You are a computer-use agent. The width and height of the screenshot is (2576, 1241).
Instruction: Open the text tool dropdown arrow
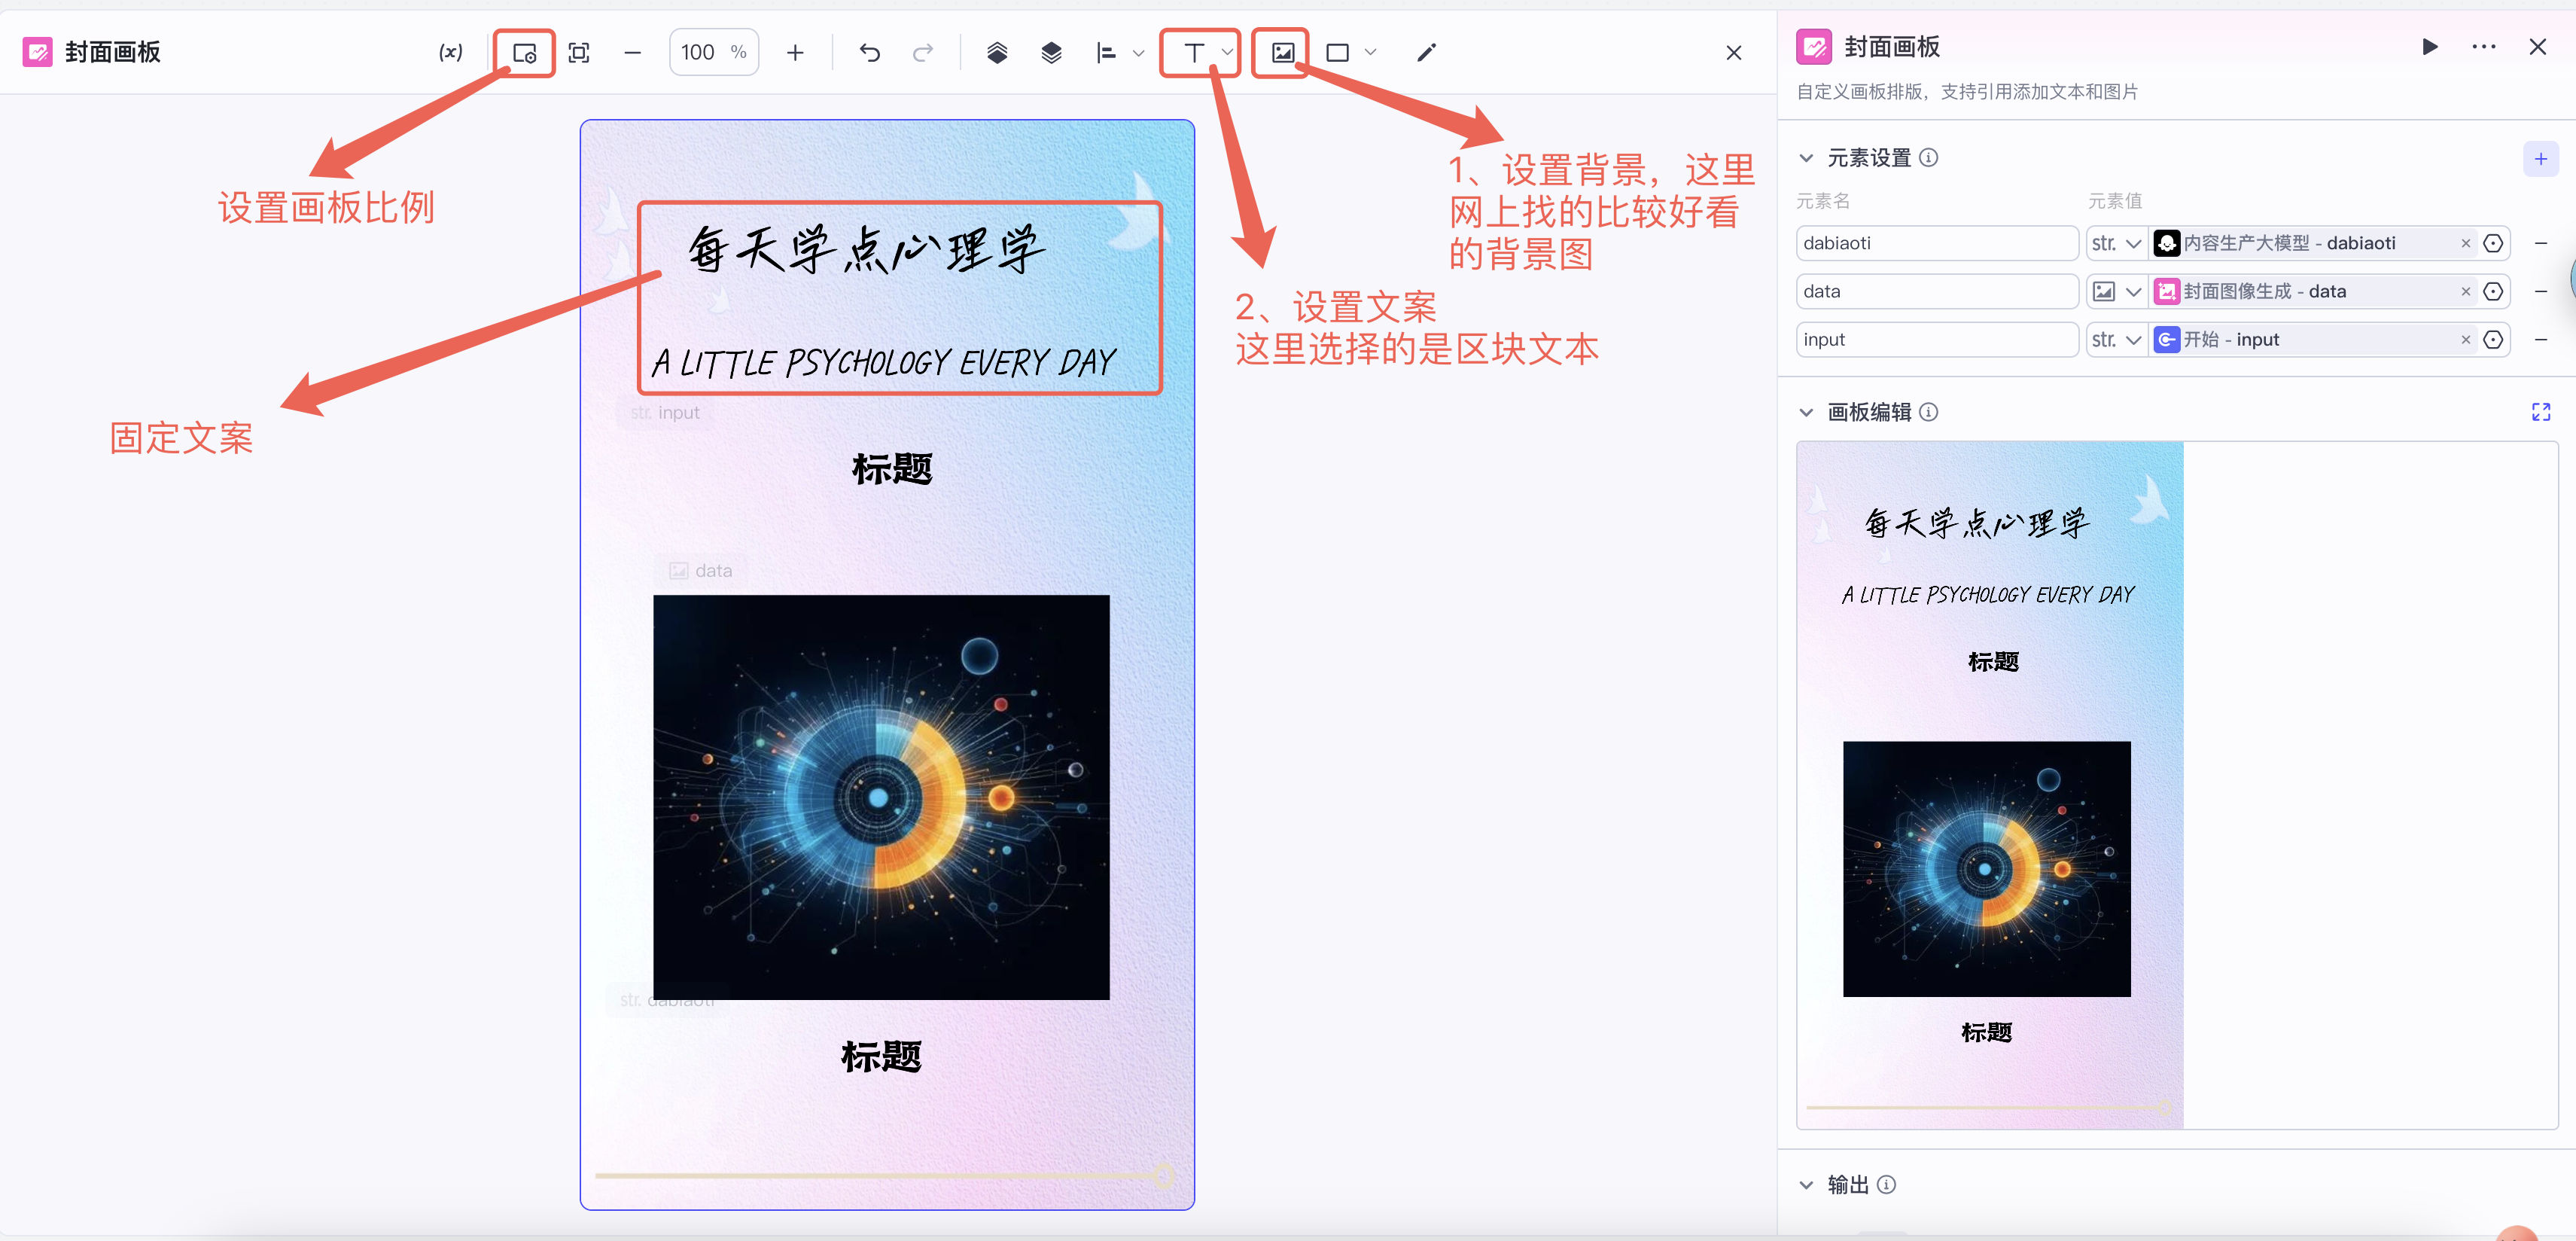[x=1227, y=53]
